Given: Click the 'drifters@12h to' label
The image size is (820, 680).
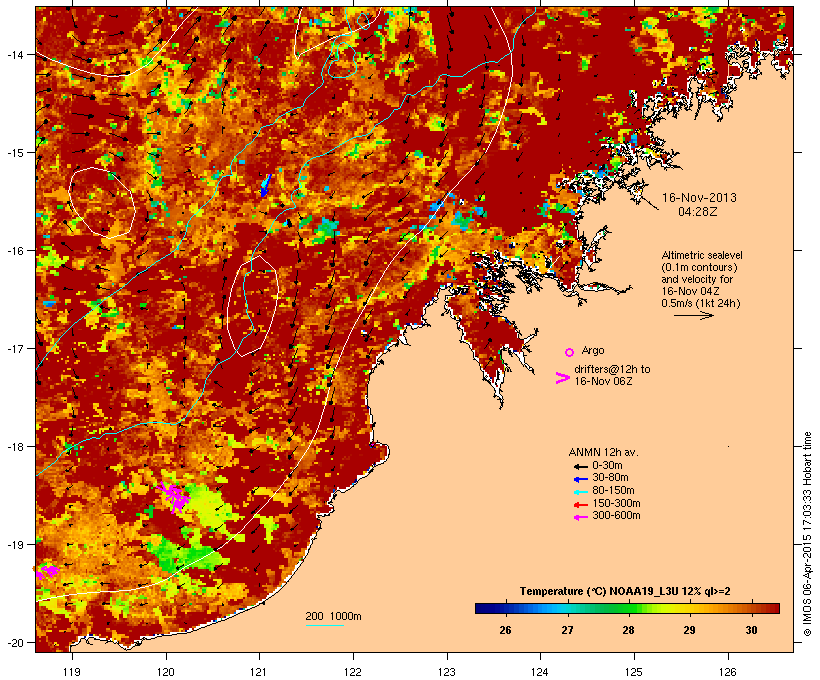Looking at the screenshot, I should (612, 369).
